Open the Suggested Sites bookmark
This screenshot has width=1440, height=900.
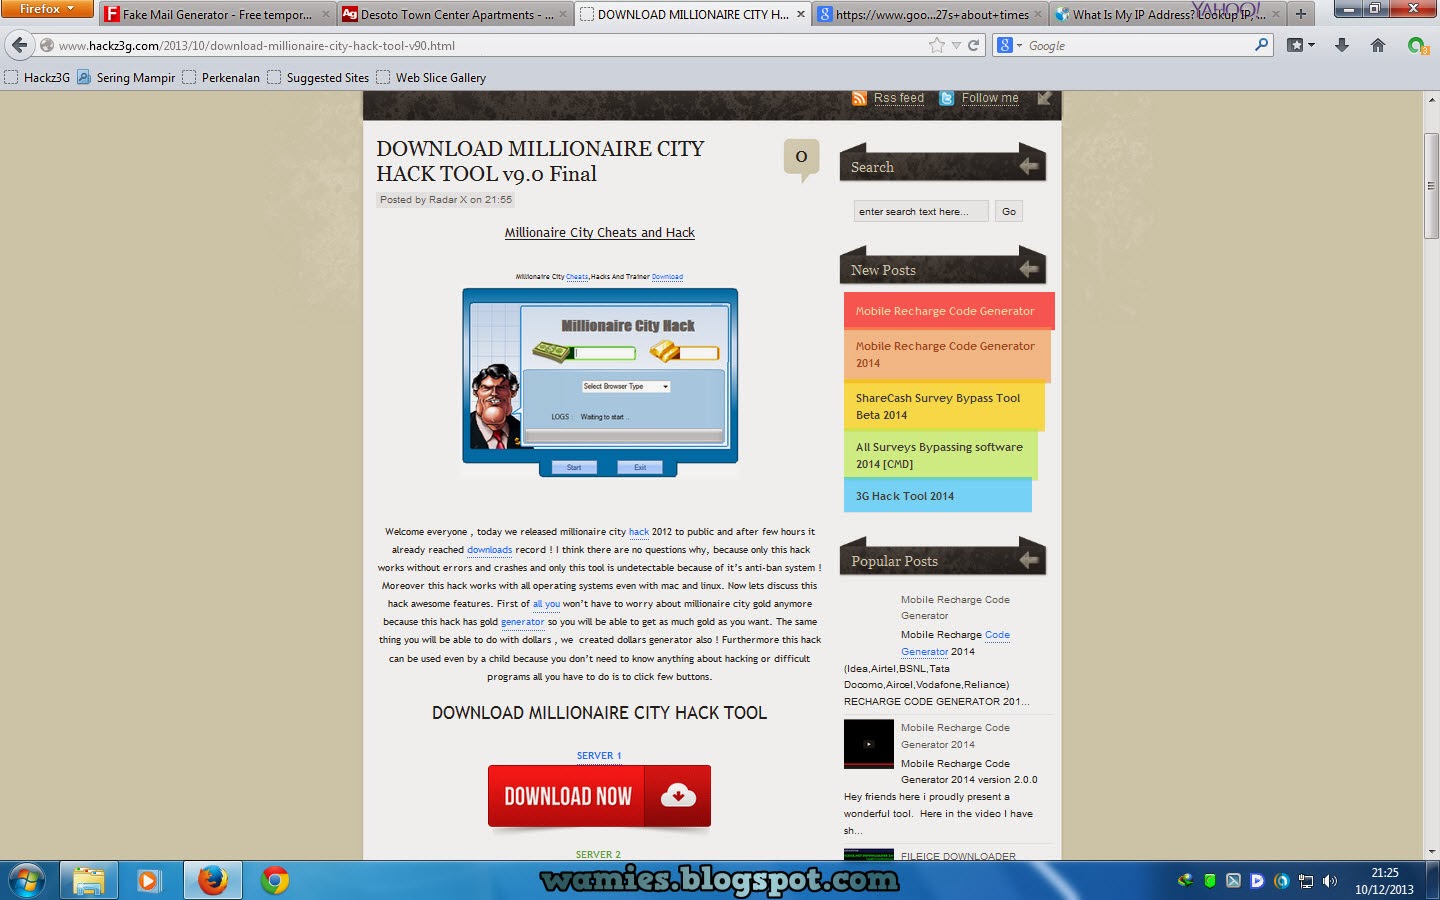pos(318,77)
